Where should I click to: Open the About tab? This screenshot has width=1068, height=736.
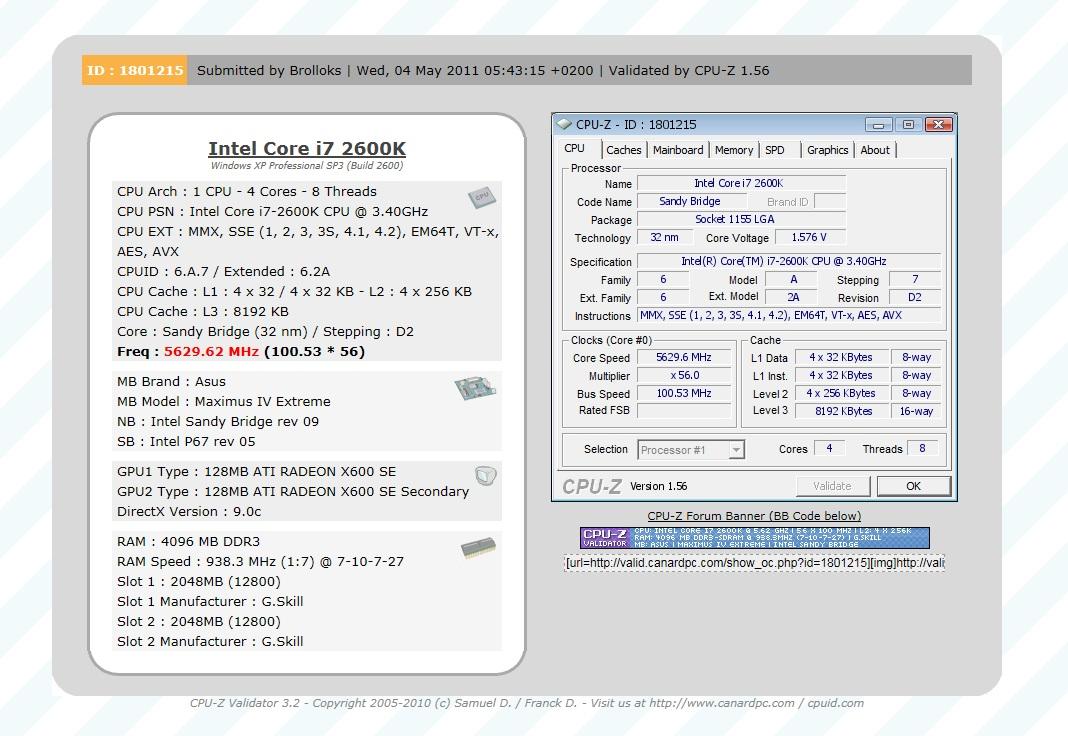point(875,150)
